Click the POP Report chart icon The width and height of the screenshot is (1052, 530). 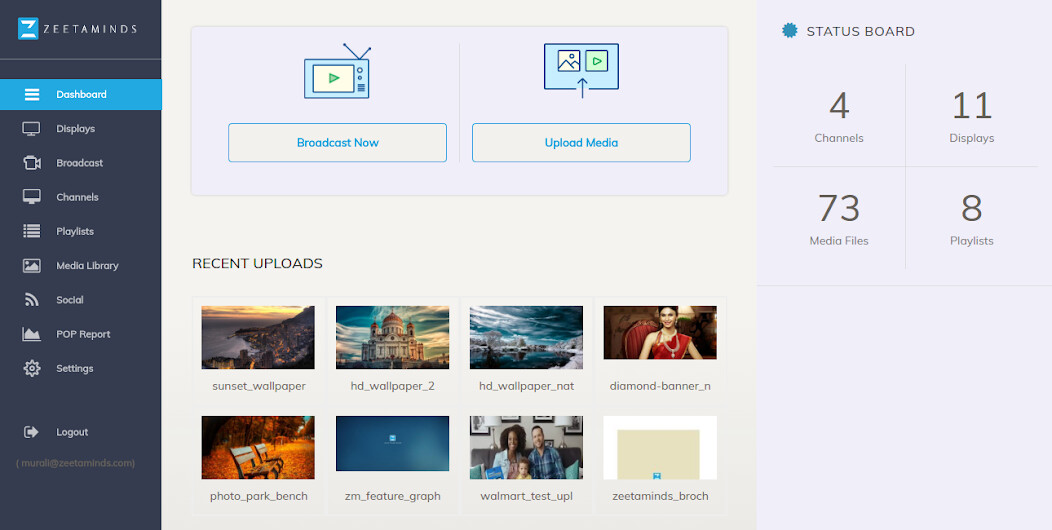pyautogui.click(x=32, y=334)
